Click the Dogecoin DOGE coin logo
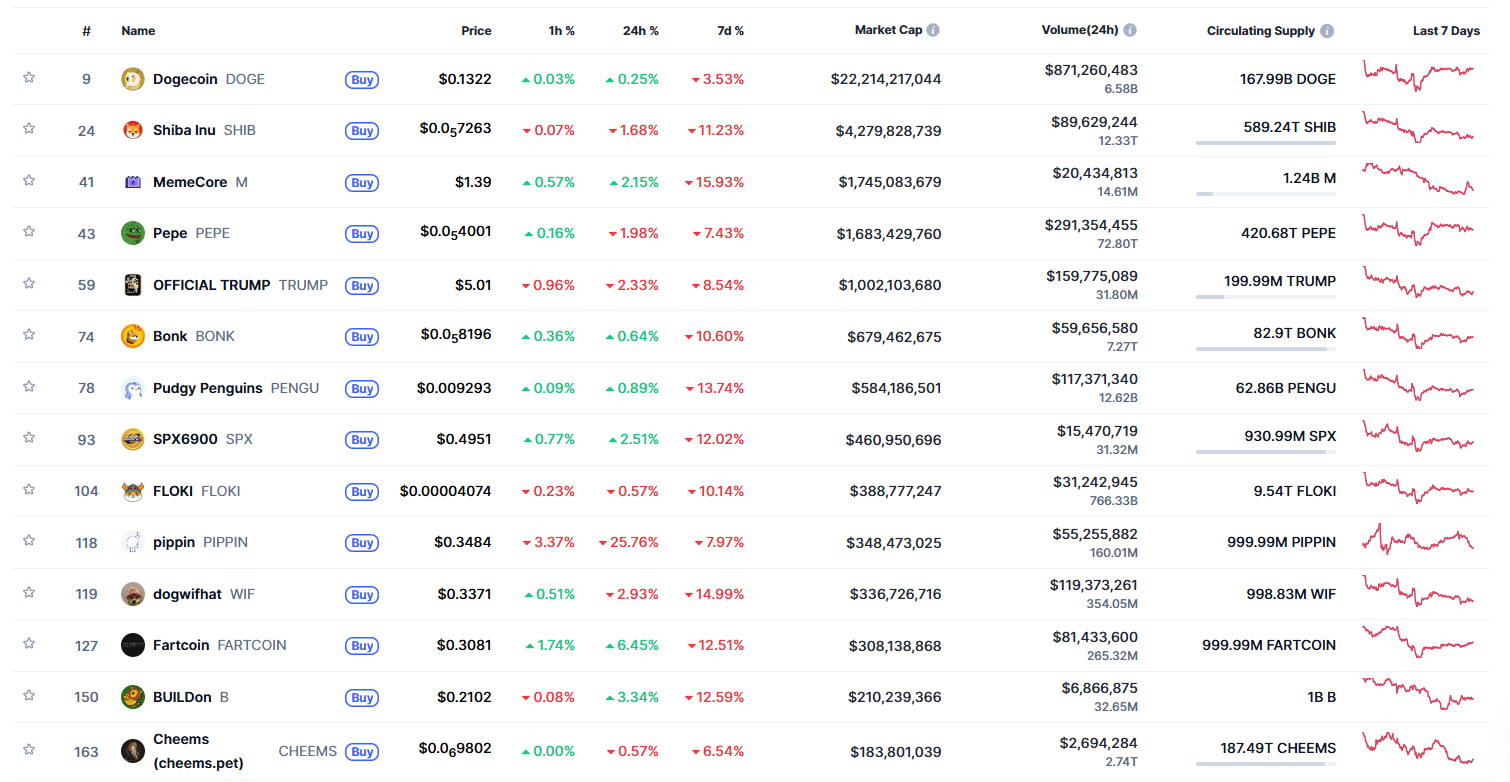The image size is (1510, 782). 131,79
